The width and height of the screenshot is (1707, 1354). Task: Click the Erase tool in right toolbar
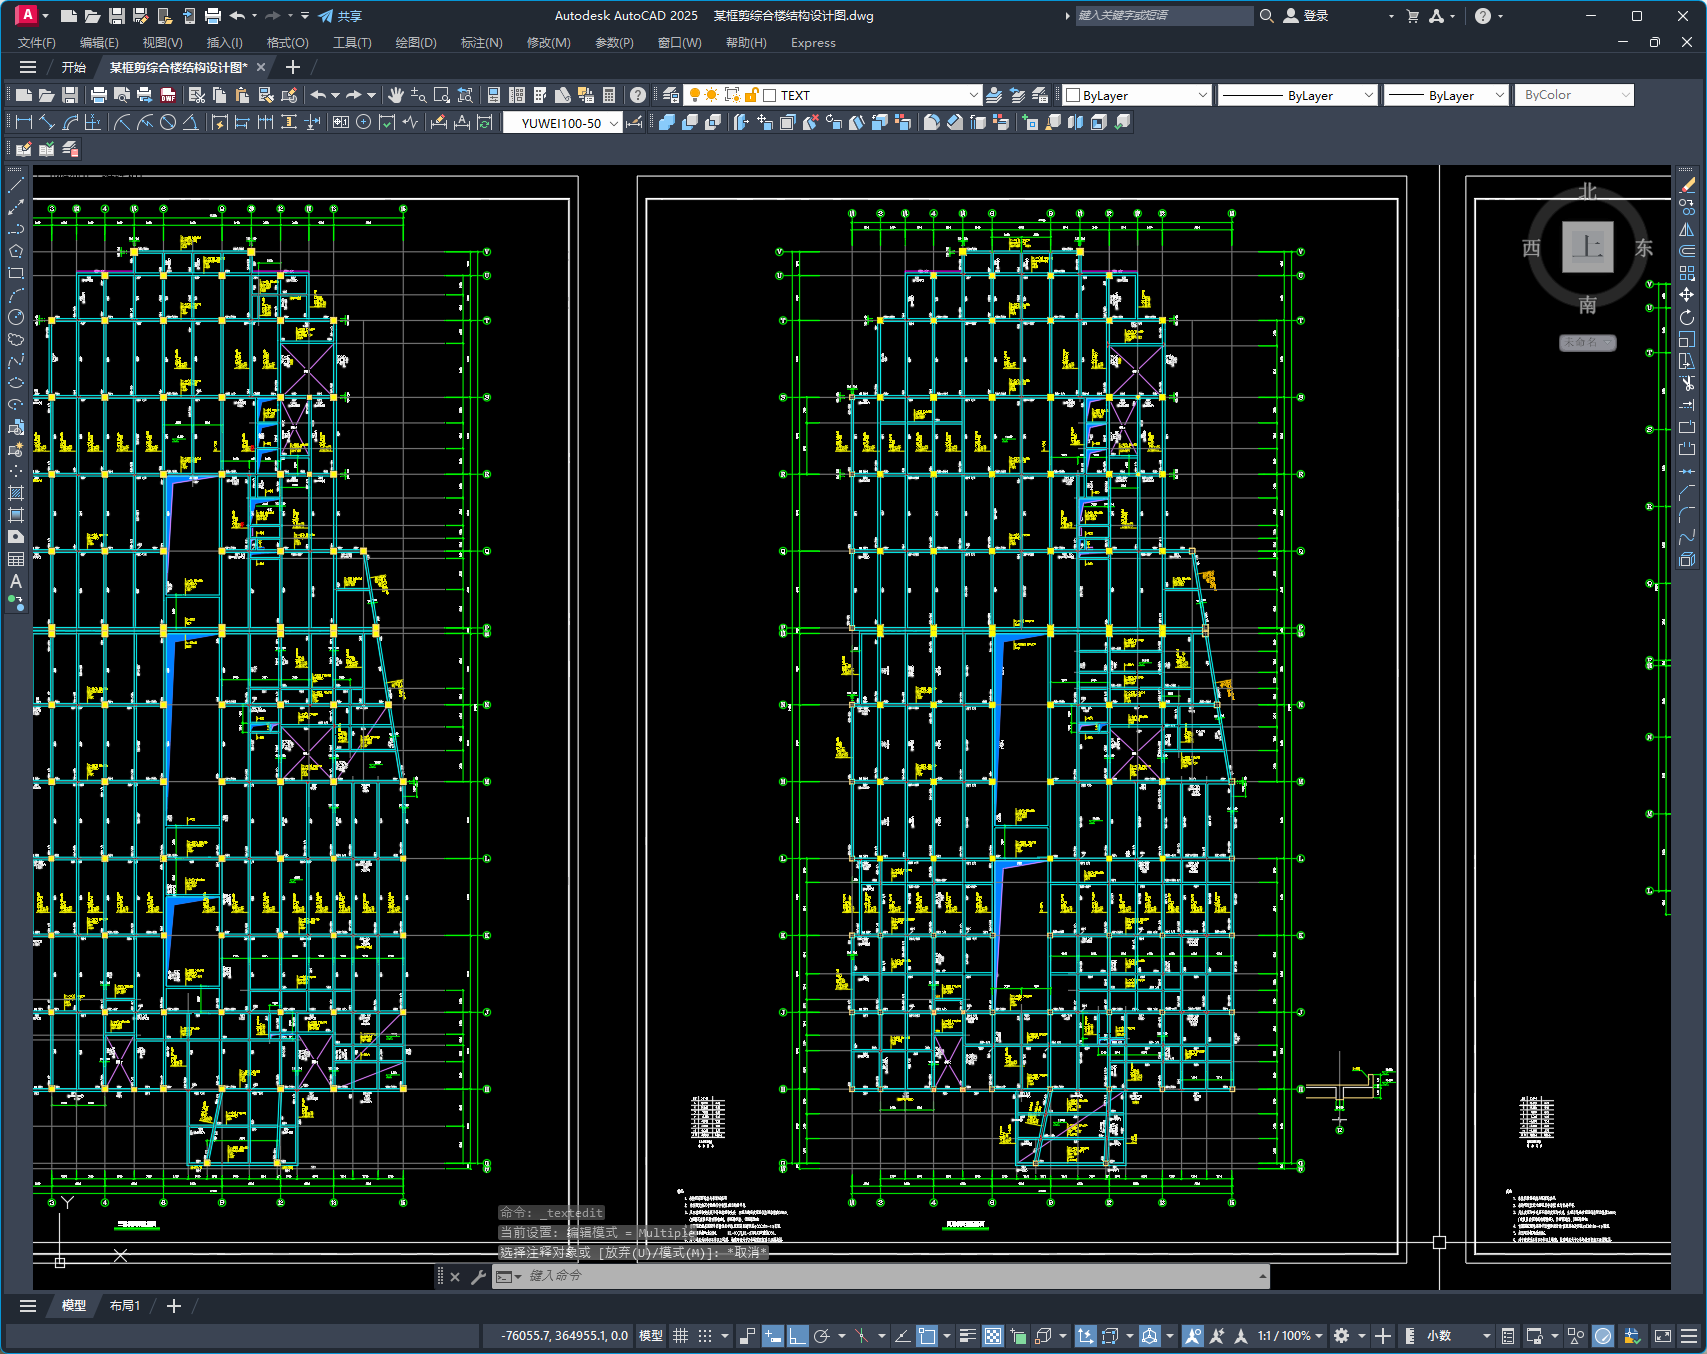click(1687, 185)
